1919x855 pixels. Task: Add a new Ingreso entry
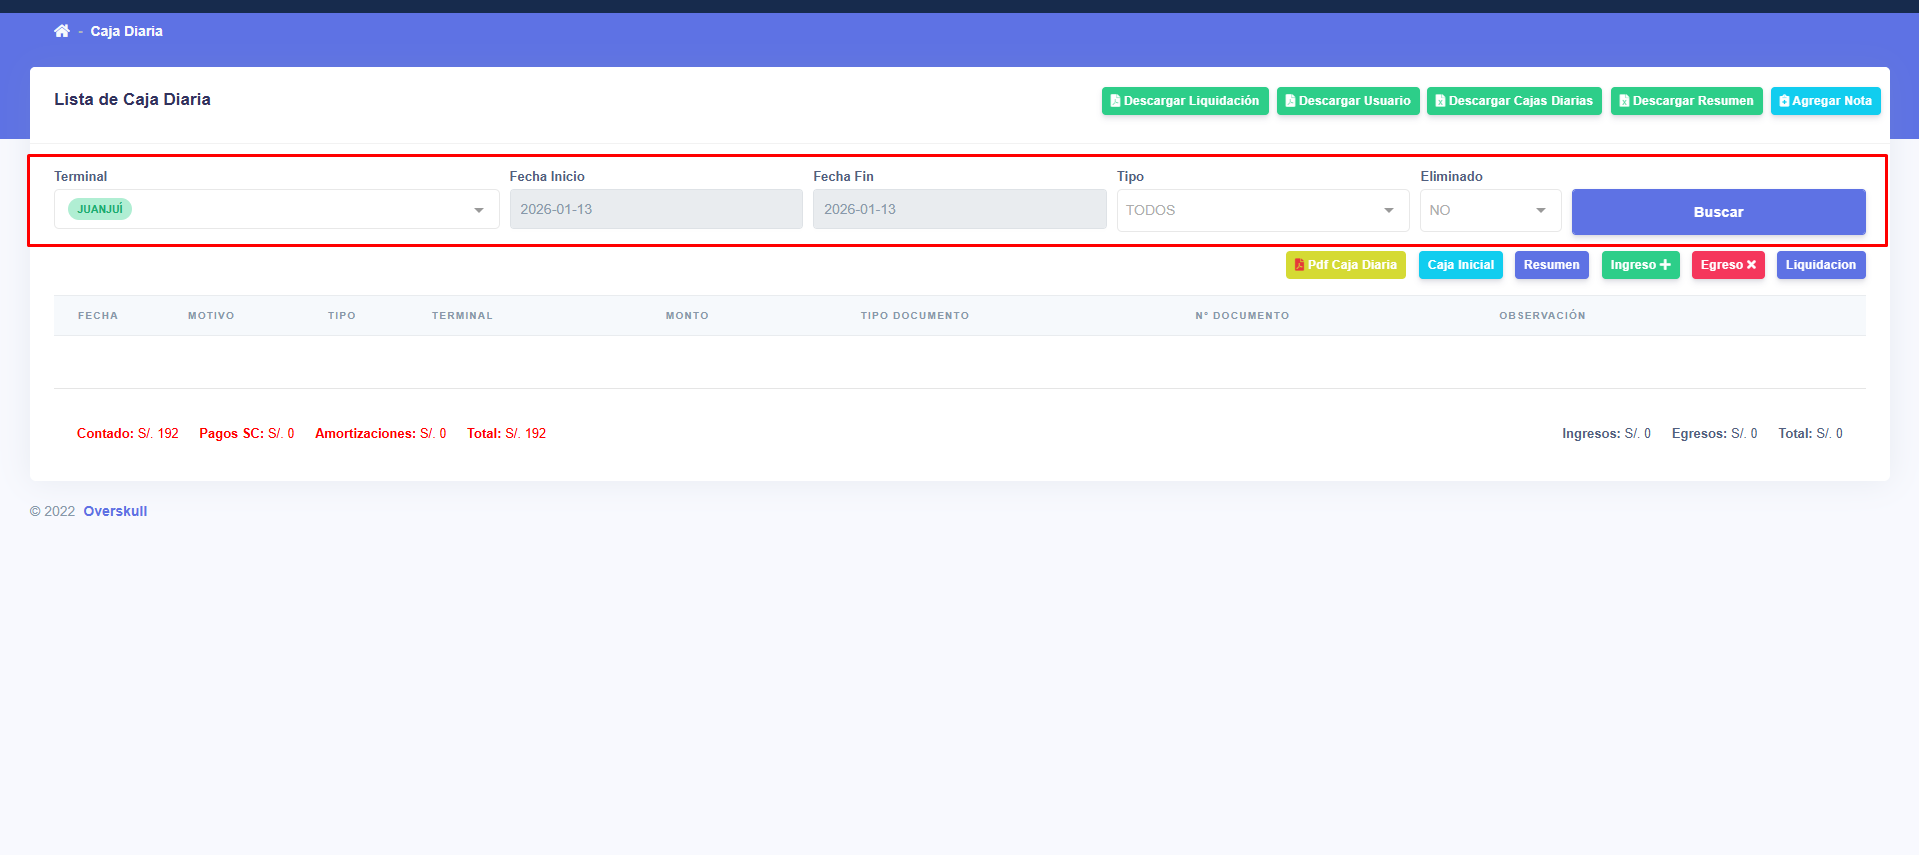click(1639, 265)
